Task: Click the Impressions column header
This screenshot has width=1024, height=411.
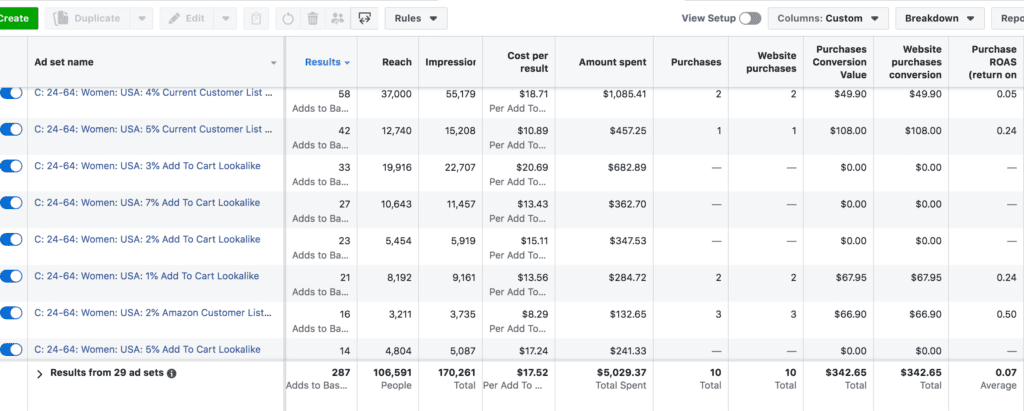Action: [451, 62]
